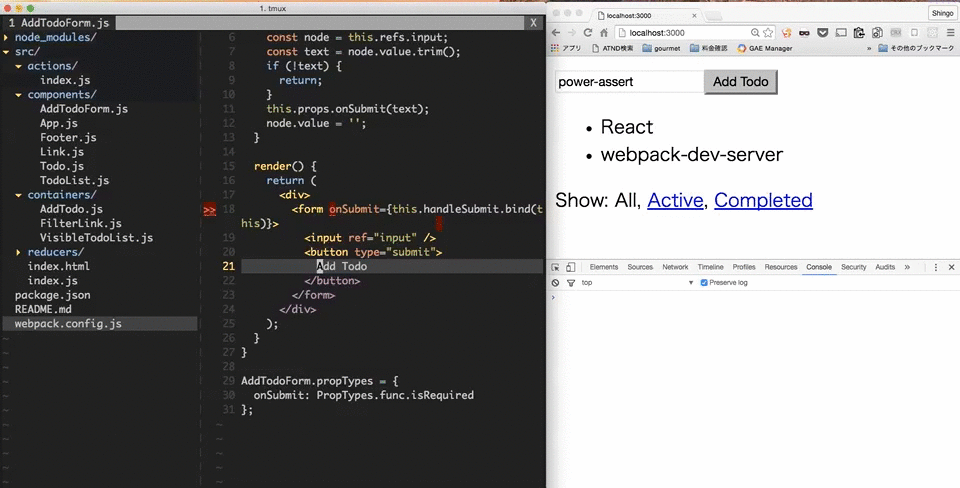Close the DevTools panel
Screen dimensions: 960x488
point(951,268)
